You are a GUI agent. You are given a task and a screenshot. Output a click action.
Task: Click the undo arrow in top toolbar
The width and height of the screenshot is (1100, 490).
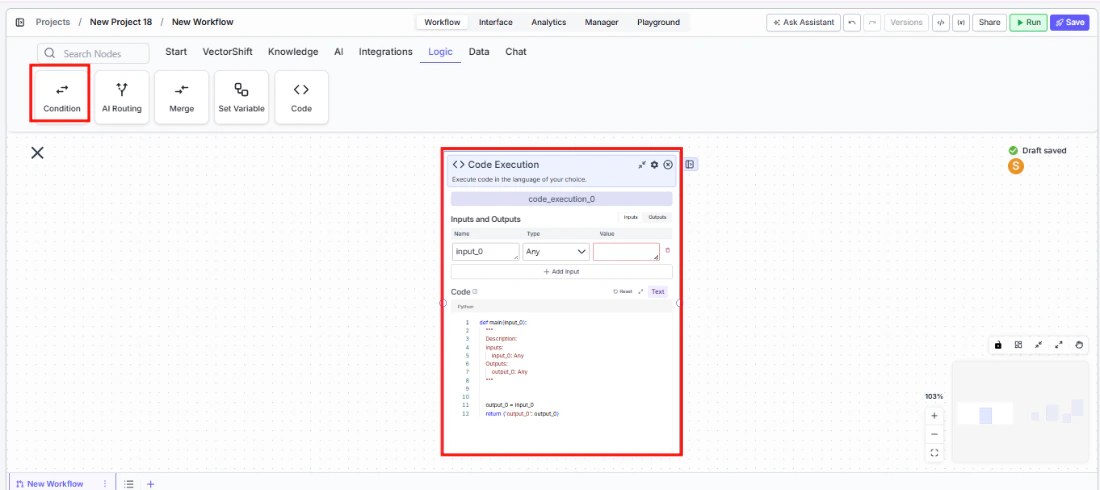tap(852, 22)
